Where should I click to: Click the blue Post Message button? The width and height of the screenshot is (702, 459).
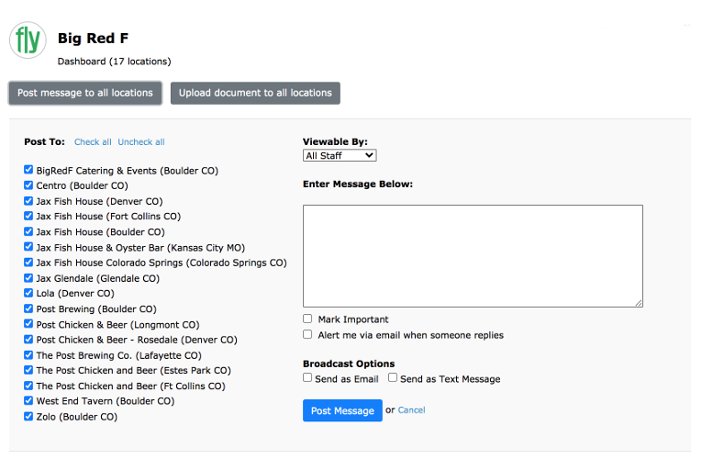click(x=342, y=411)
